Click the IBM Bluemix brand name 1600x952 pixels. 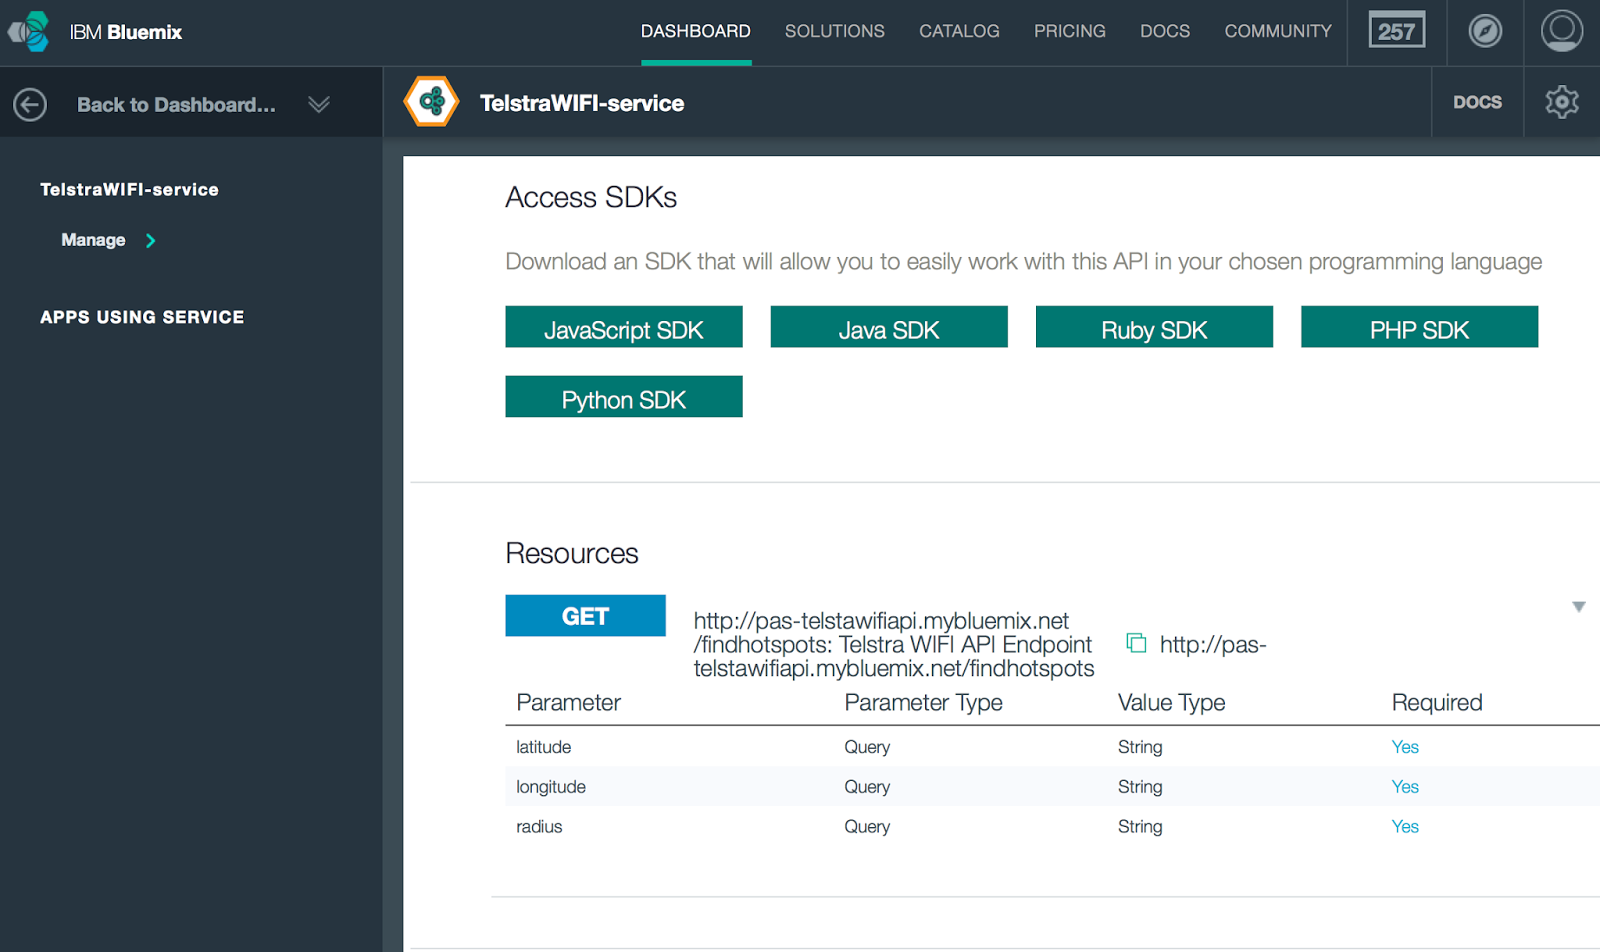(126, 32)
